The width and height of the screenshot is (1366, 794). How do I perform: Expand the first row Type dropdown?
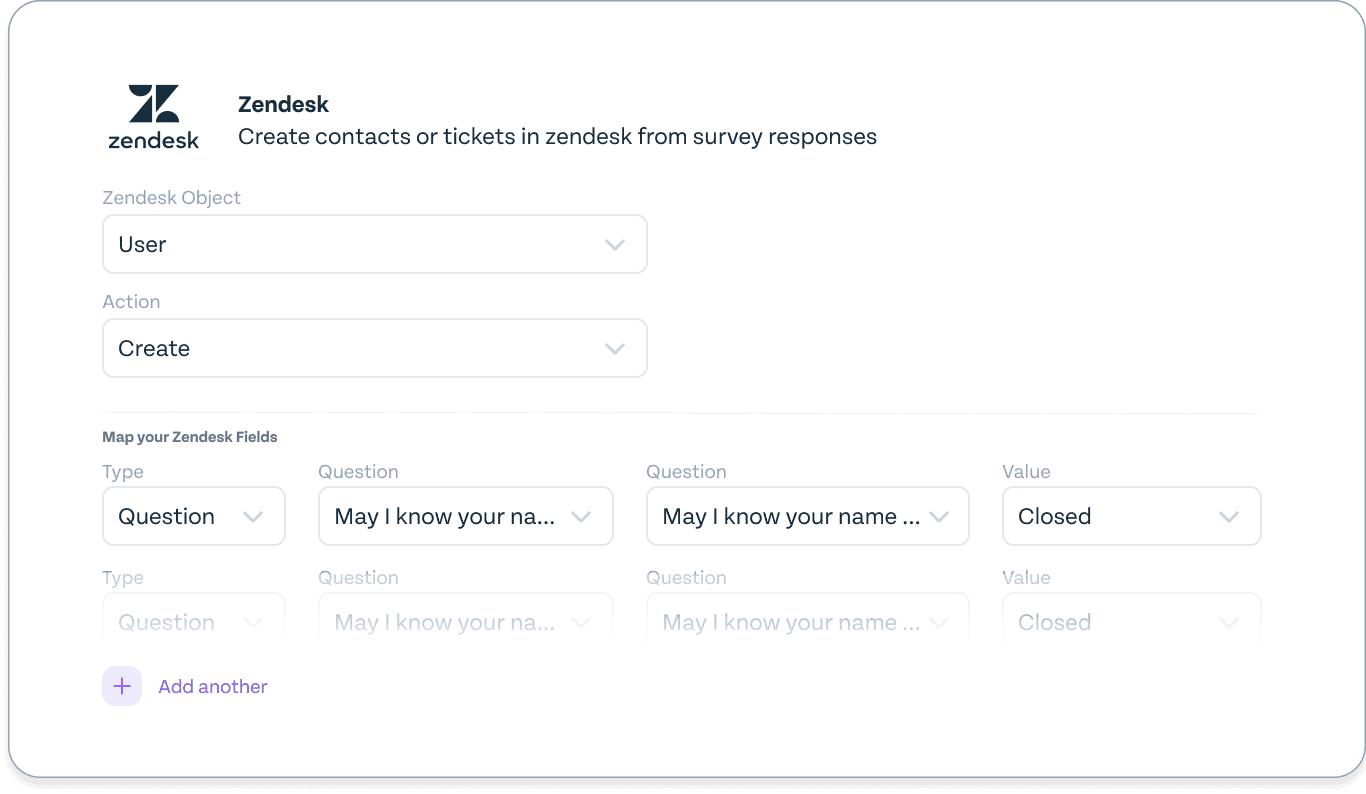(x=194, y=516)
